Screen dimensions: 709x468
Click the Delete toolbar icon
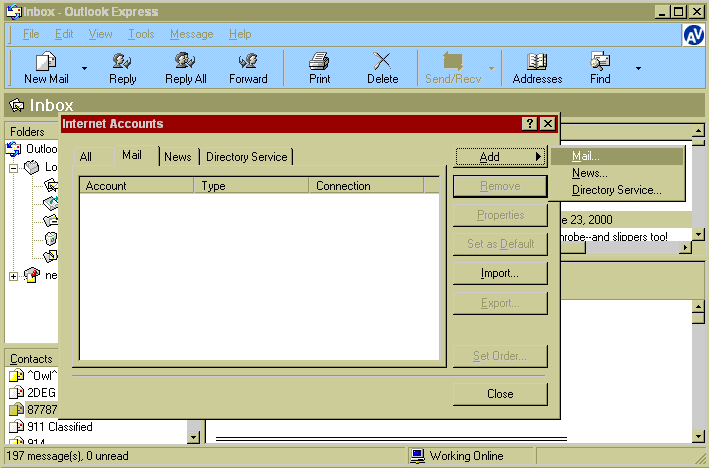[x=382, y=61]
